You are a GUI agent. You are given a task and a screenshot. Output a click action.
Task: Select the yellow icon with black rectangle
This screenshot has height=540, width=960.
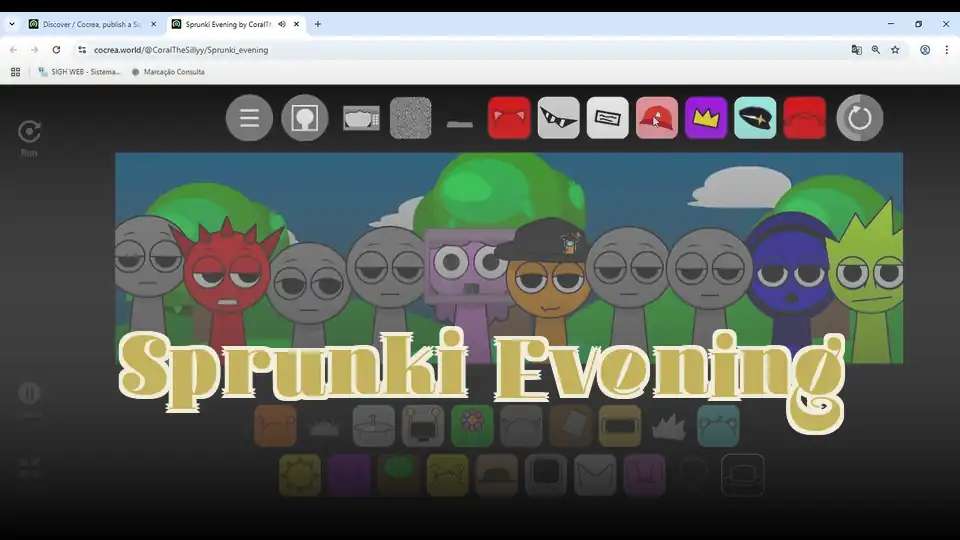(620, 426)
